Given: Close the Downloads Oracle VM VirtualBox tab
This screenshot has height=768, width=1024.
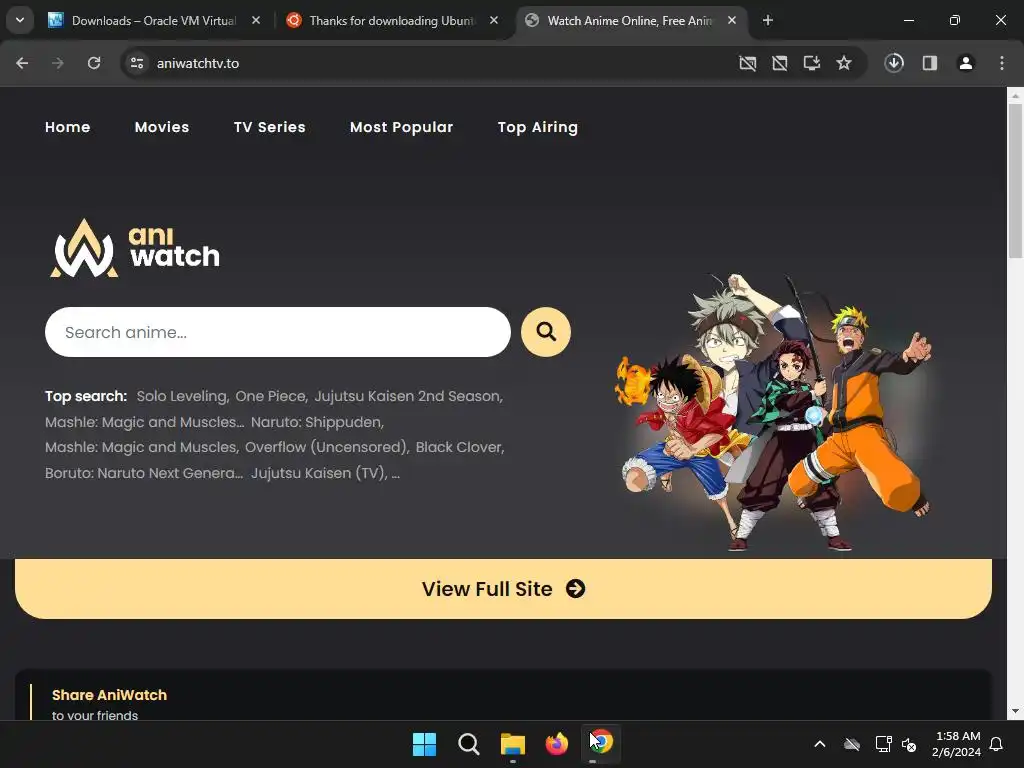Looking at the screenshot, I should pyautogui.click(x=256, y=20).
